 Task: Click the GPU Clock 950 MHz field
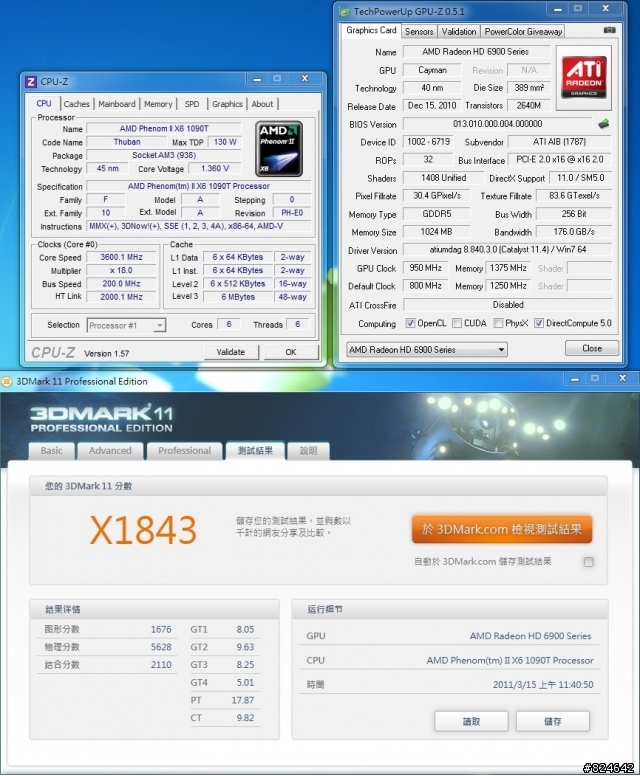[x=425, y=268]
